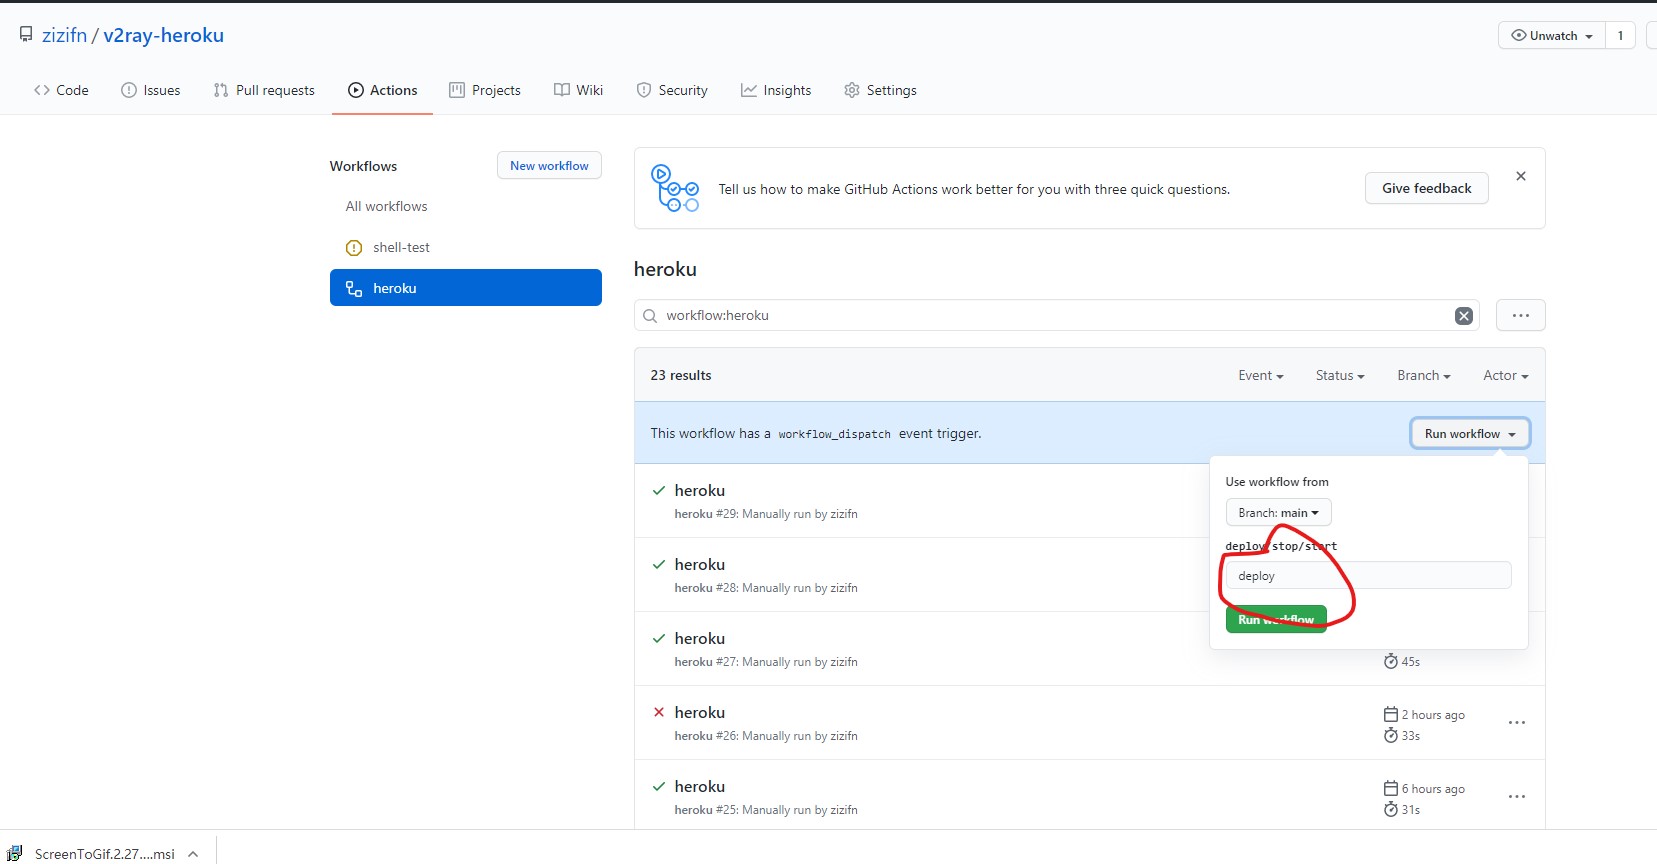Expand the Event filter dropdown
Screen dimensions: 1657x864
tap(1260, 376)
